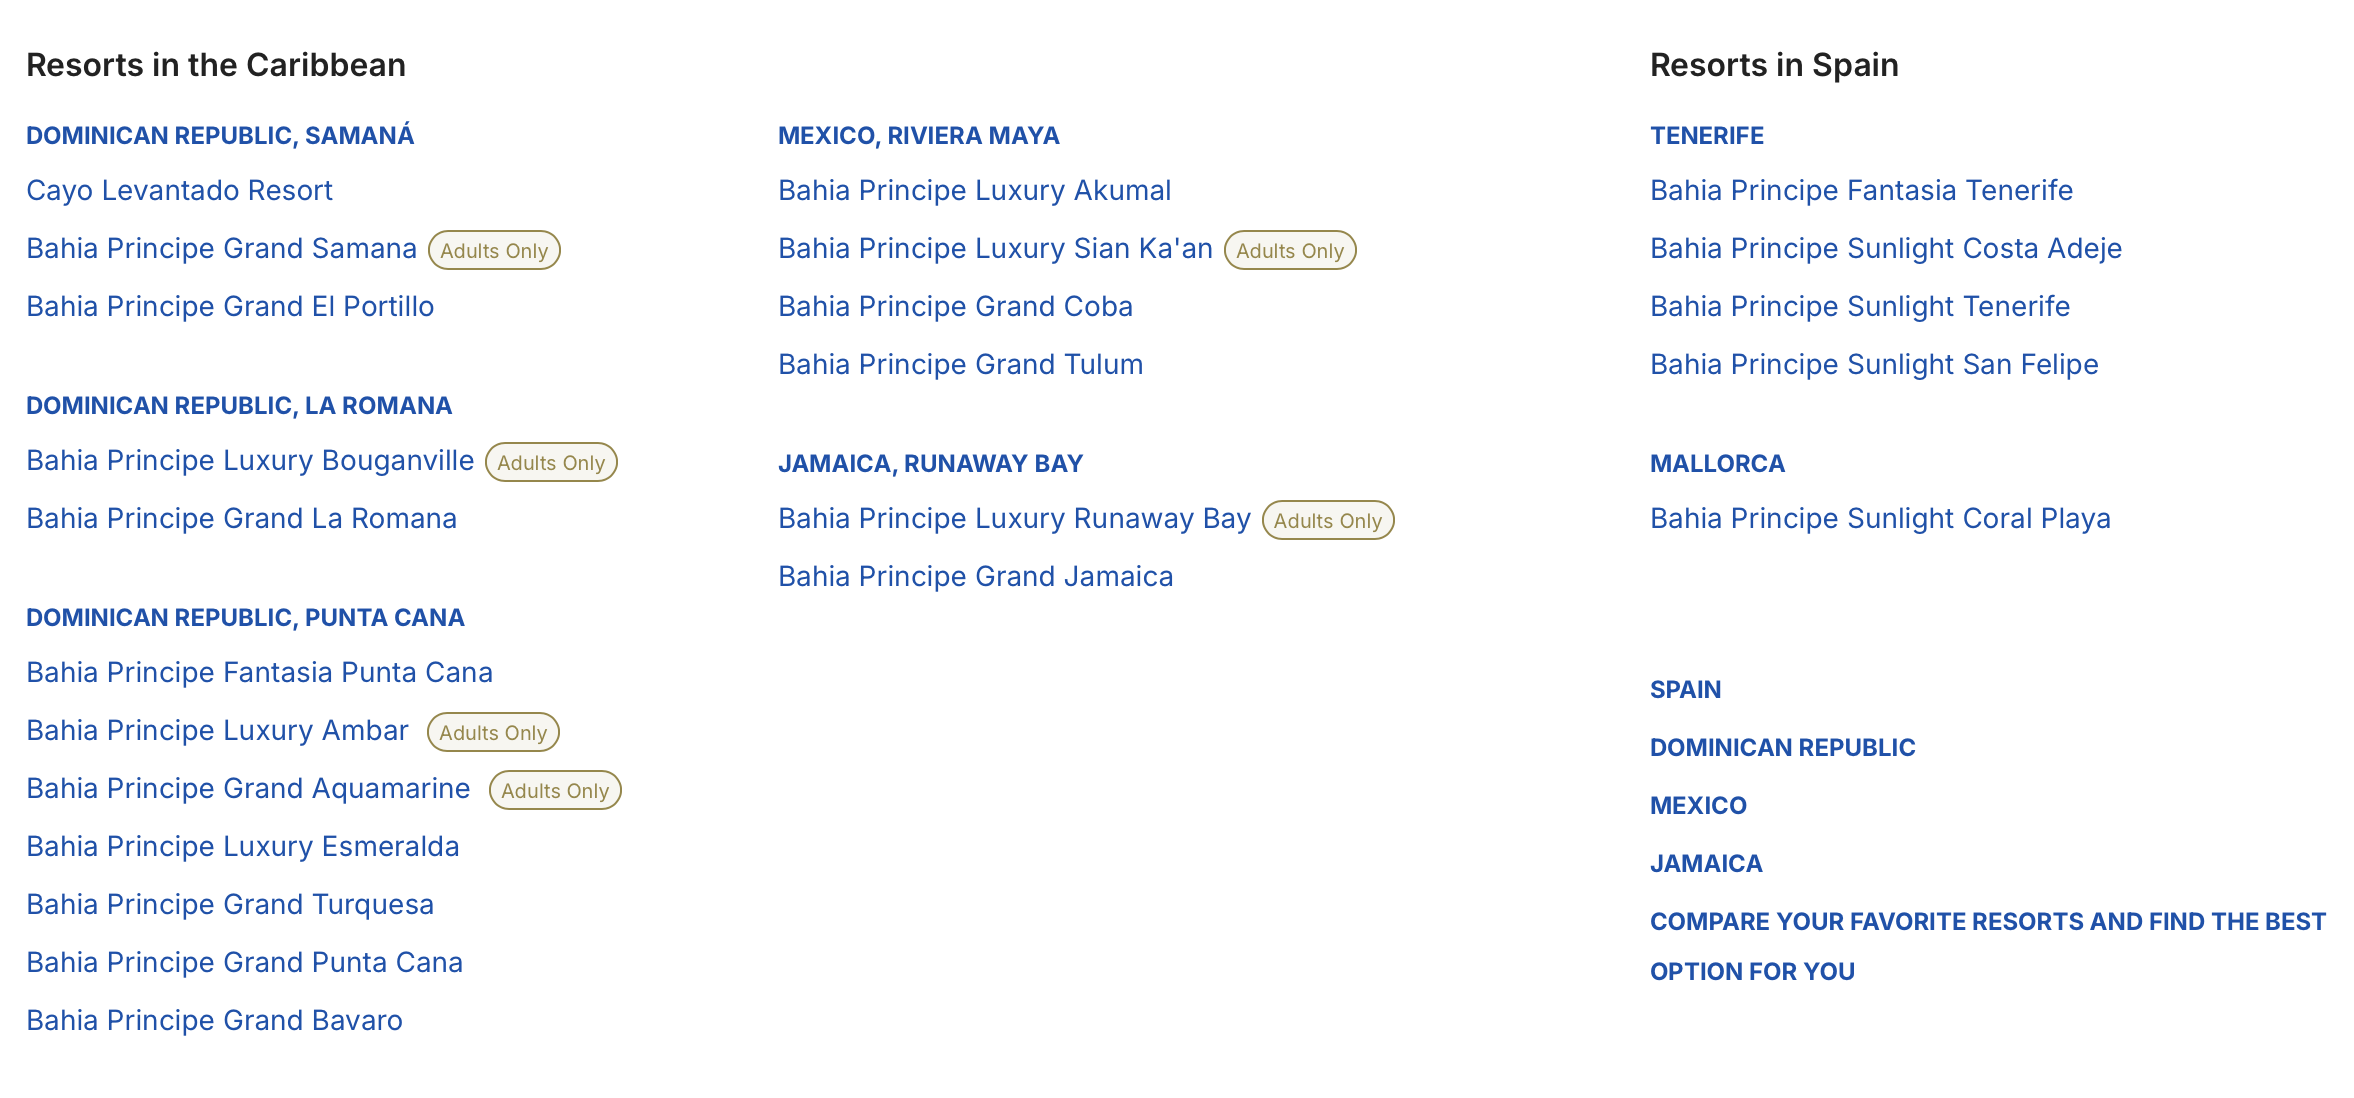Go to Bahia Principe Fantasia Punta Cana
2354x1098 pixels.
click(259, 672)
